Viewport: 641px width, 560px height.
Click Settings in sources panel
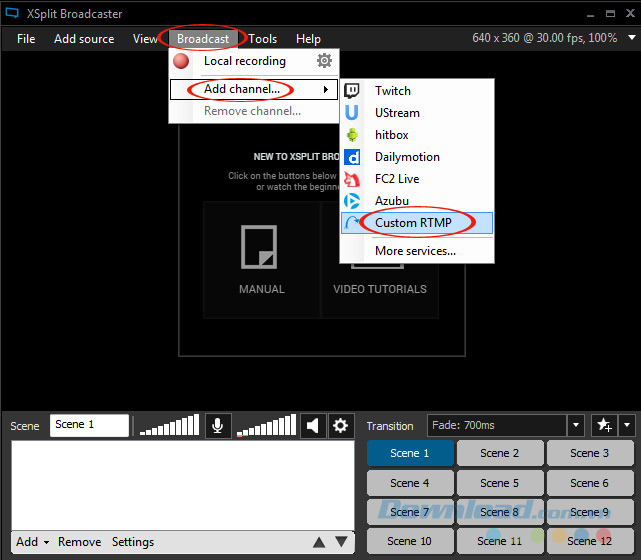[x=133, y=542]
